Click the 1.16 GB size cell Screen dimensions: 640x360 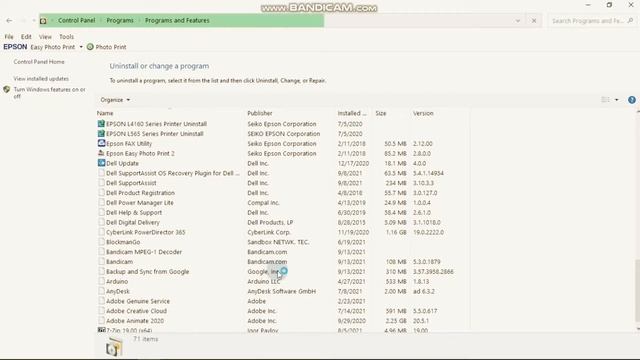click(396, 232)
